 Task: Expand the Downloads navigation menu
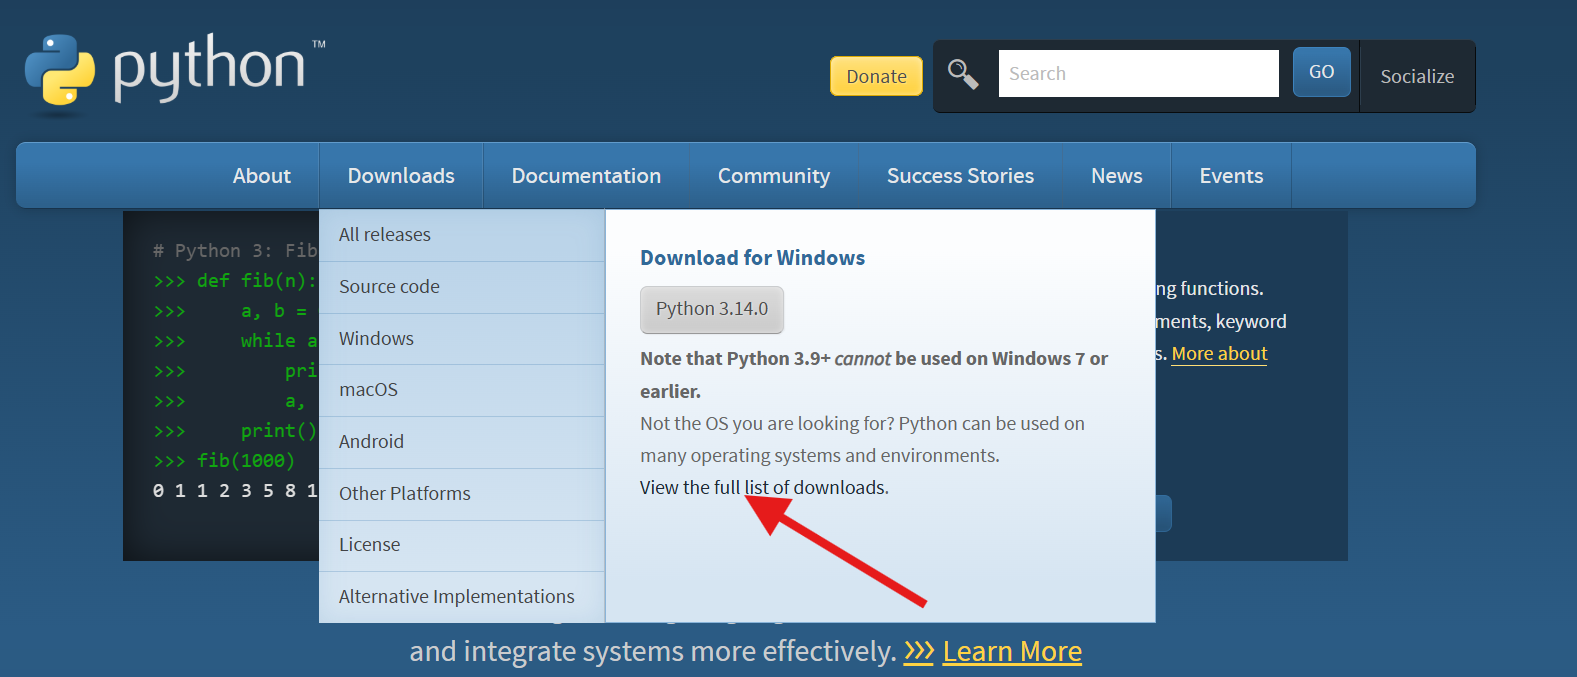(x=401, y=176)
